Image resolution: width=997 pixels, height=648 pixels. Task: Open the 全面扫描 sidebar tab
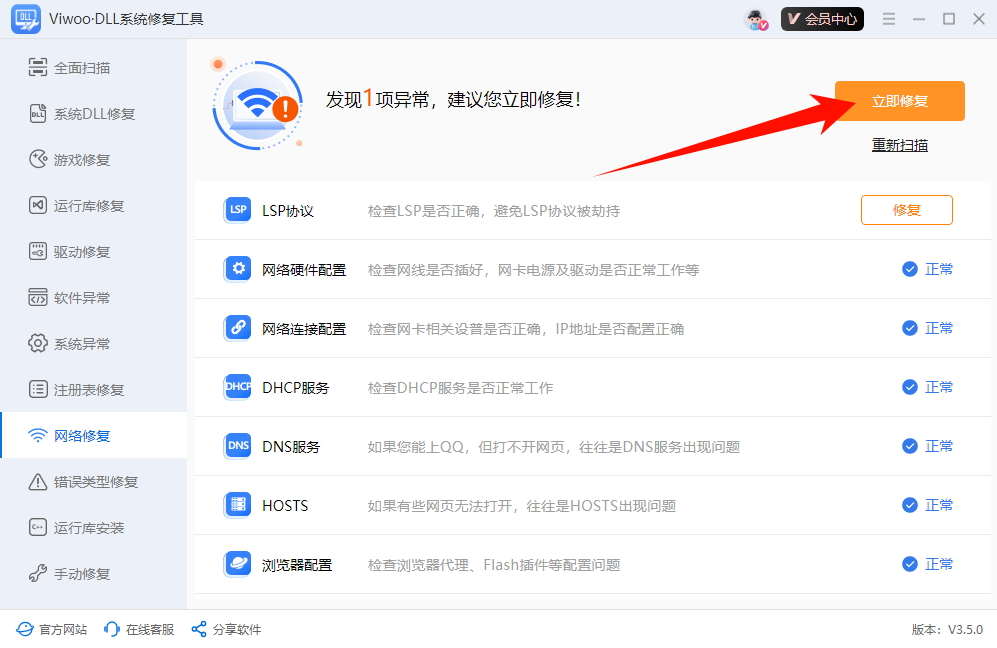[82, 68]
